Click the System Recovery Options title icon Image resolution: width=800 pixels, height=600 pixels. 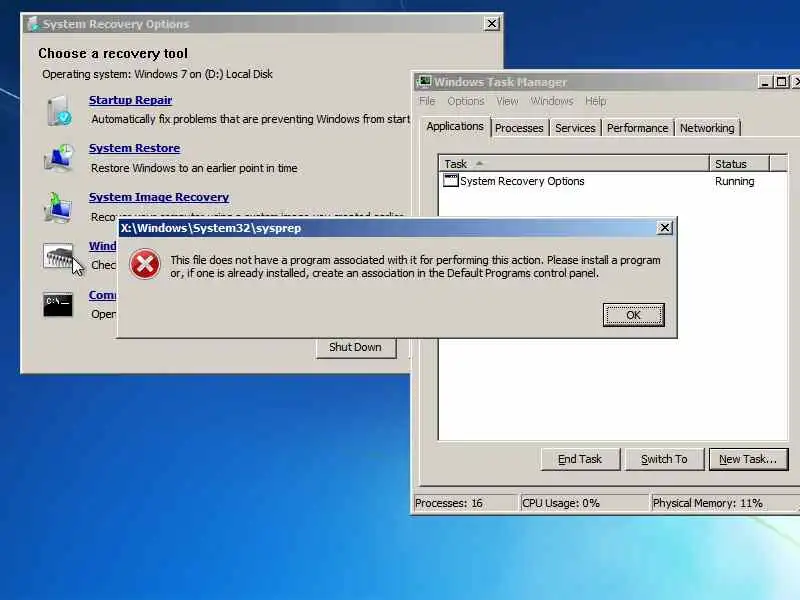pos(33,23)
